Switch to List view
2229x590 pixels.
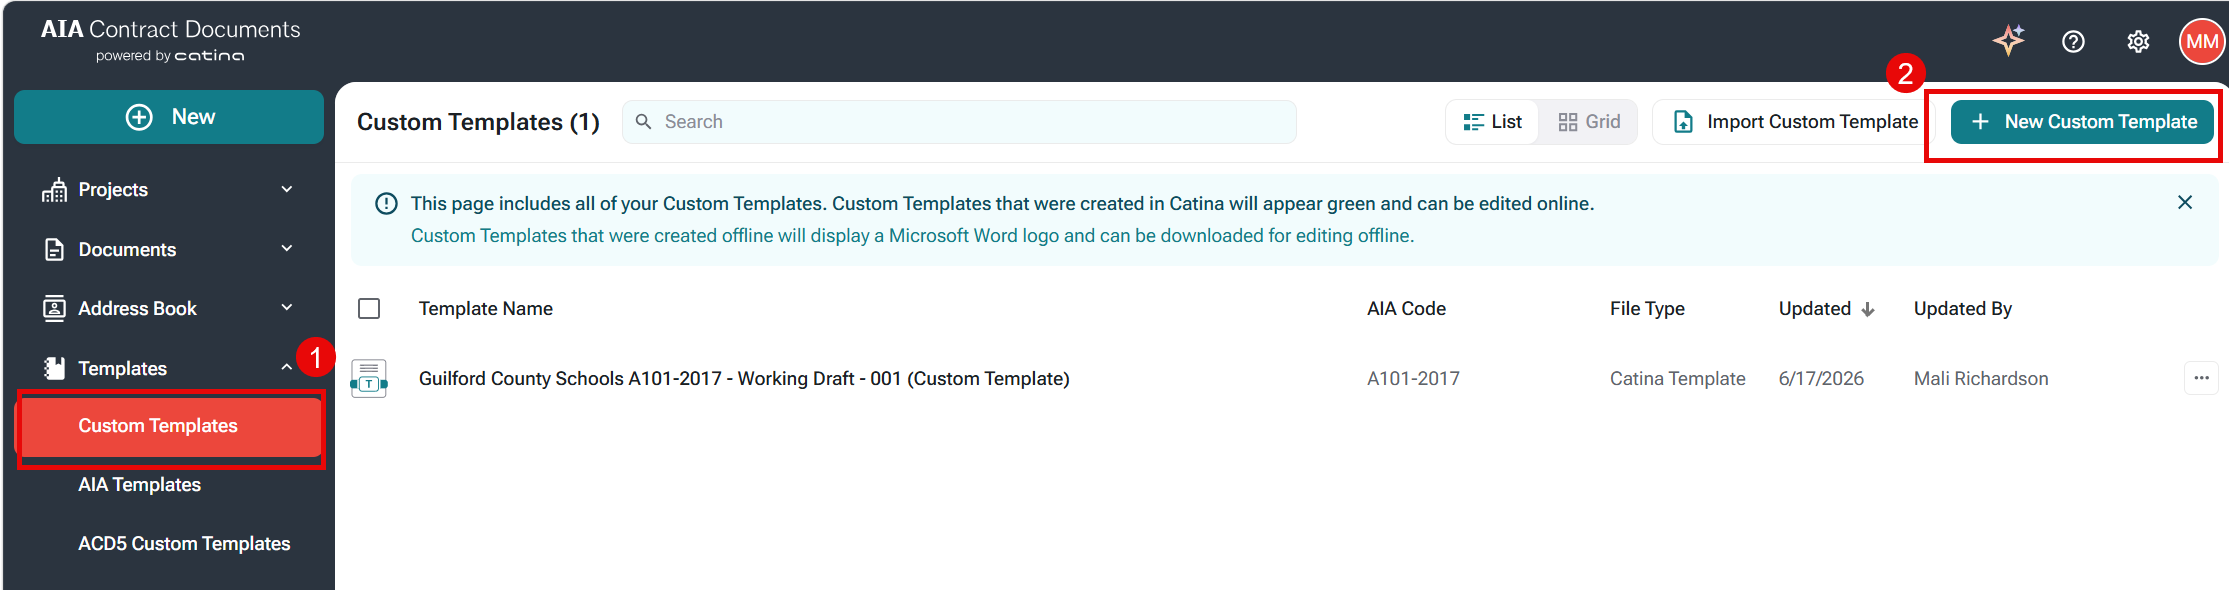click(x=1492, y=122)
